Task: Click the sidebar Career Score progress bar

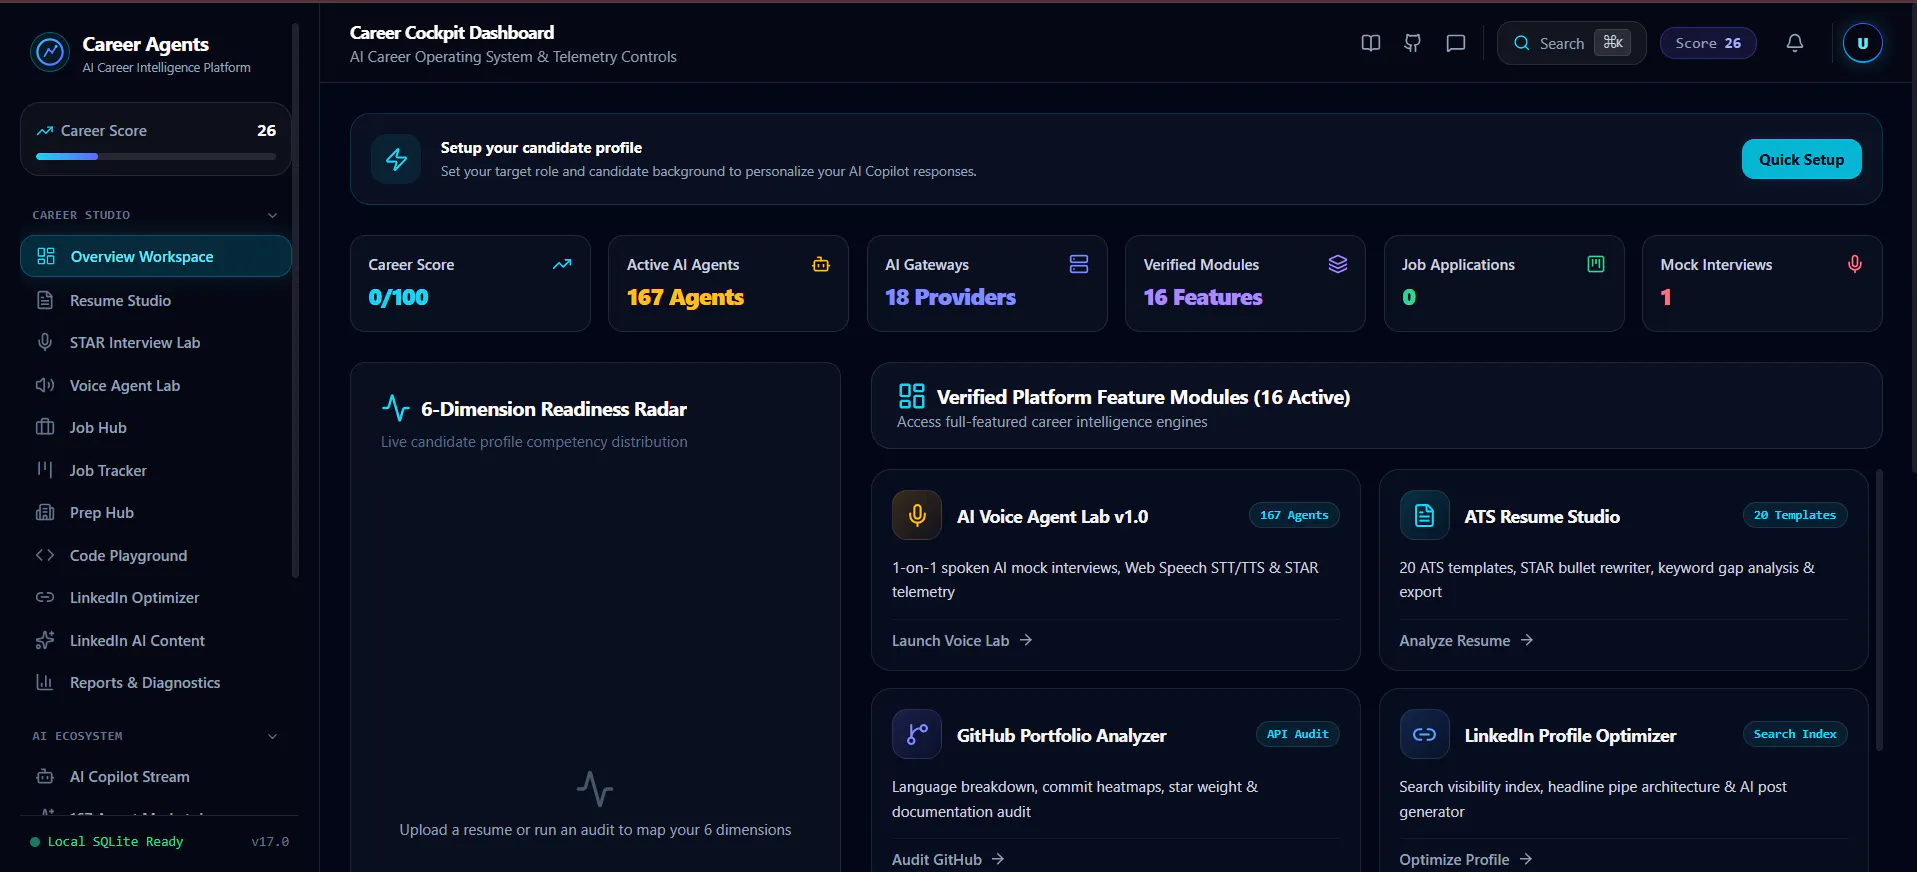Action: tap(156, 156)
